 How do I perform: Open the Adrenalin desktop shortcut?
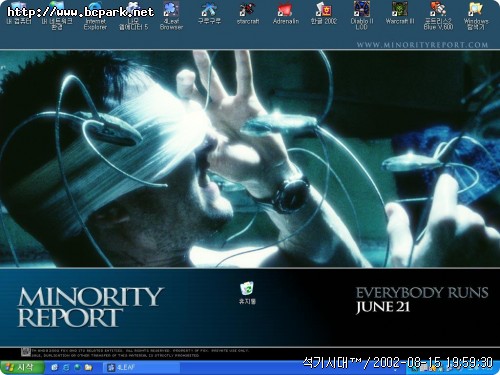(x=286, y=13)
